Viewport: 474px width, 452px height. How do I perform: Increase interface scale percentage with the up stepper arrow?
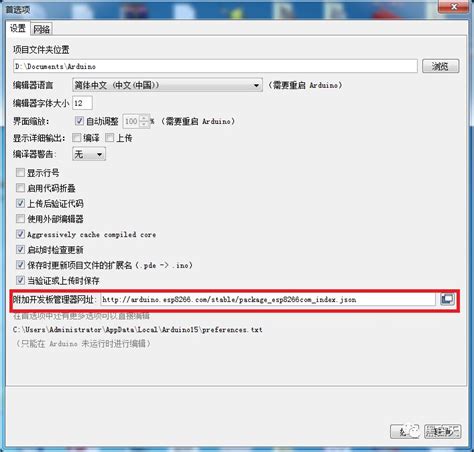point(144,118)
